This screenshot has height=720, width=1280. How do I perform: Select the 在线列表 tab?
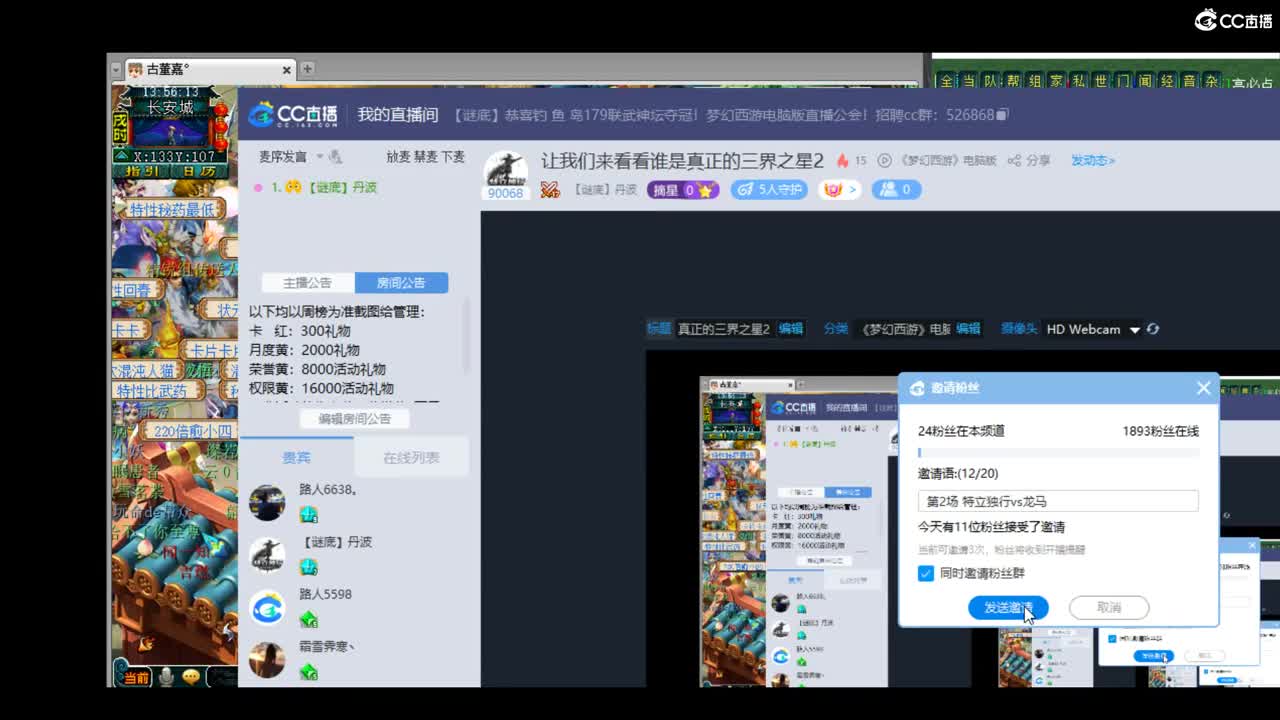(411, 457)
